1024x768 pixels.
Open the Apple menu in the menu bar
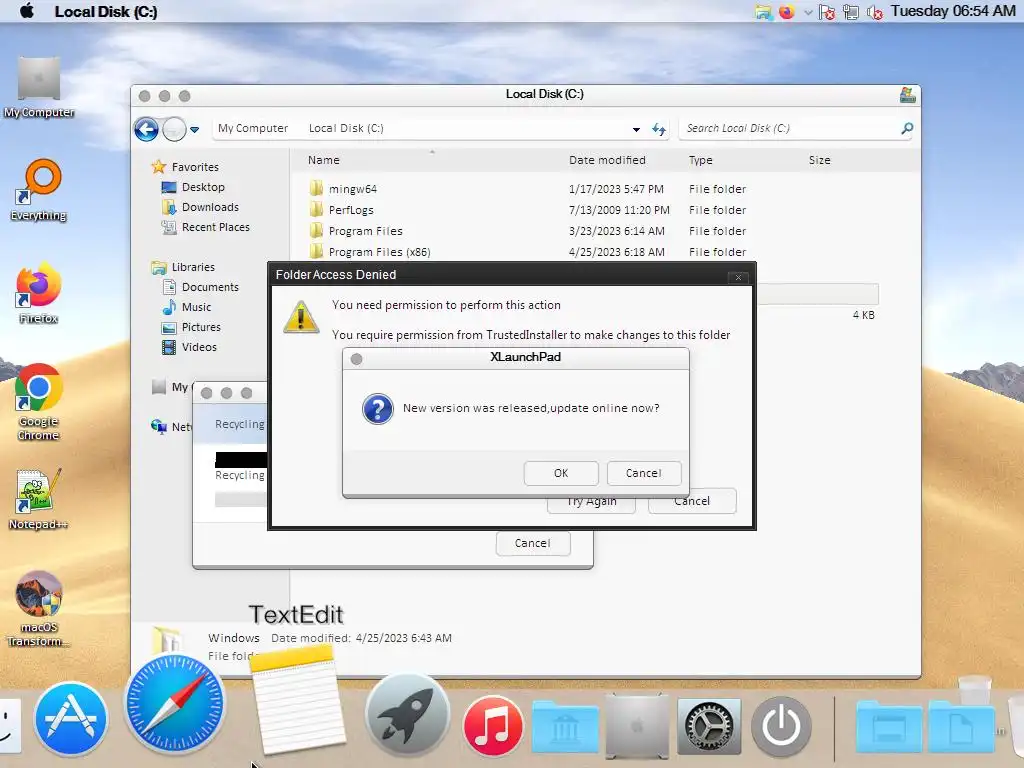[x=27, y=11]
